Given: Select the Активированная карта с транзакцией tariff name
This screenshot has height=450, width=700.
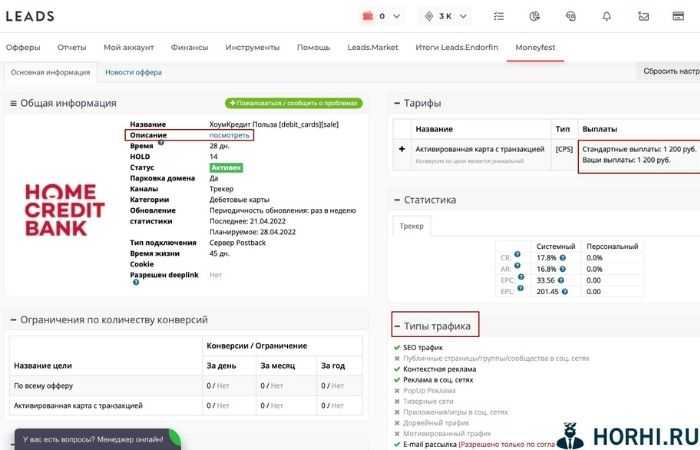Looking at the screenshot, I should click(480, 149).
